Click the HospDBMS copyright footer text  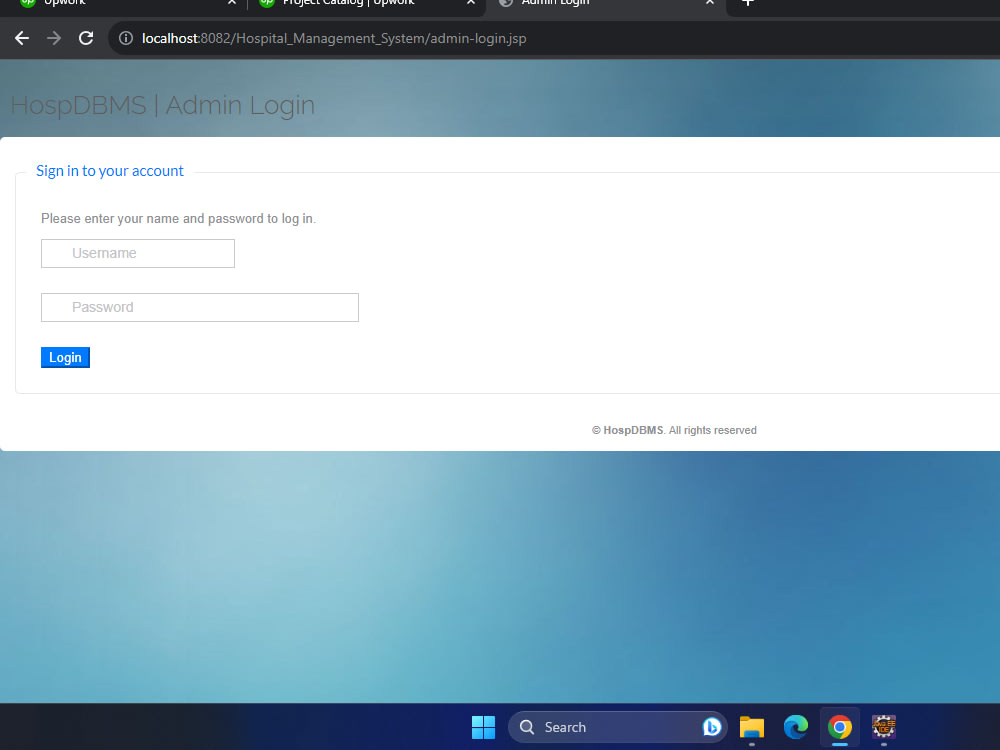(674, 430)
